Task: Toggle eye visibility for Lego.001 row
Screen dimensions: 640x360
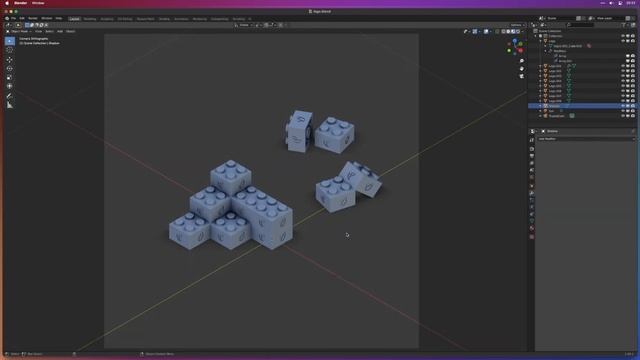Action: (x=623, y=66)
